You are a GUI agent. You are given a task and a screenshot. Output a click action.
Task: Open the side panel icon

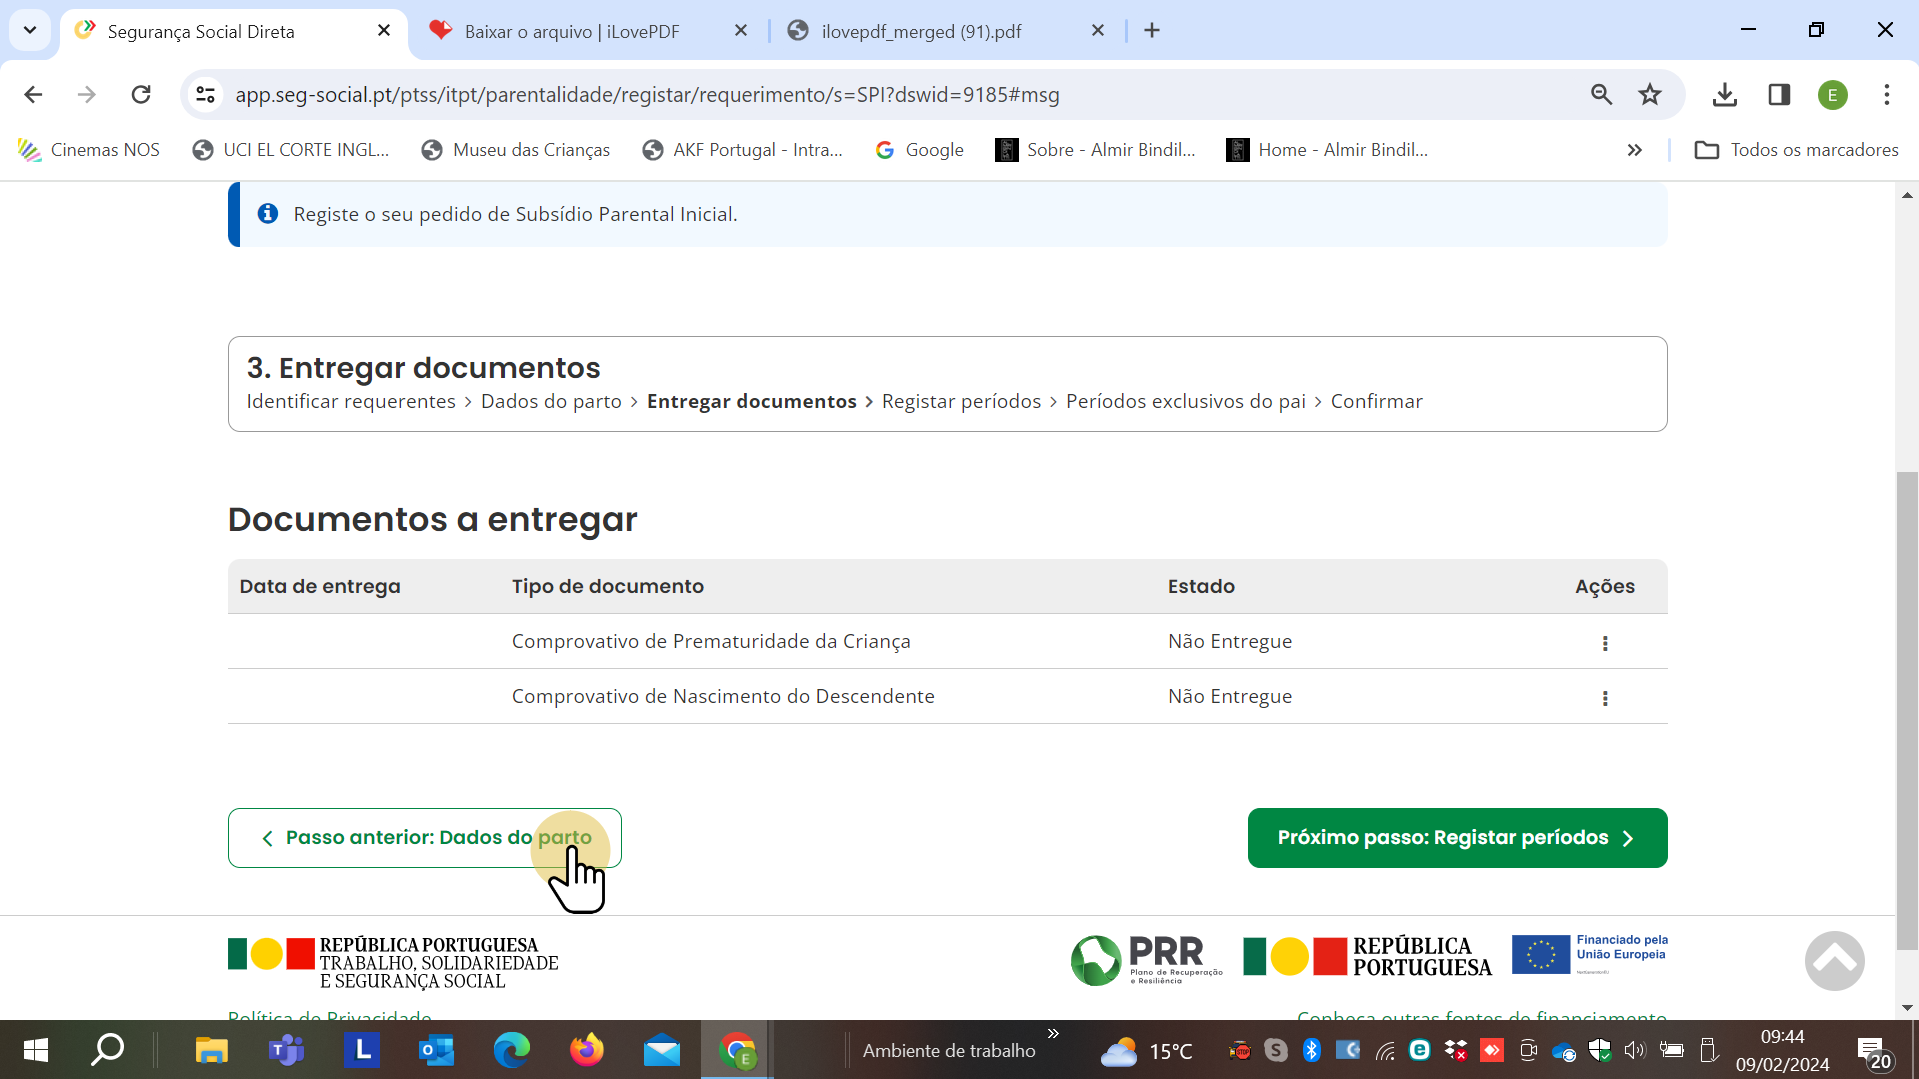(1779, 95)
